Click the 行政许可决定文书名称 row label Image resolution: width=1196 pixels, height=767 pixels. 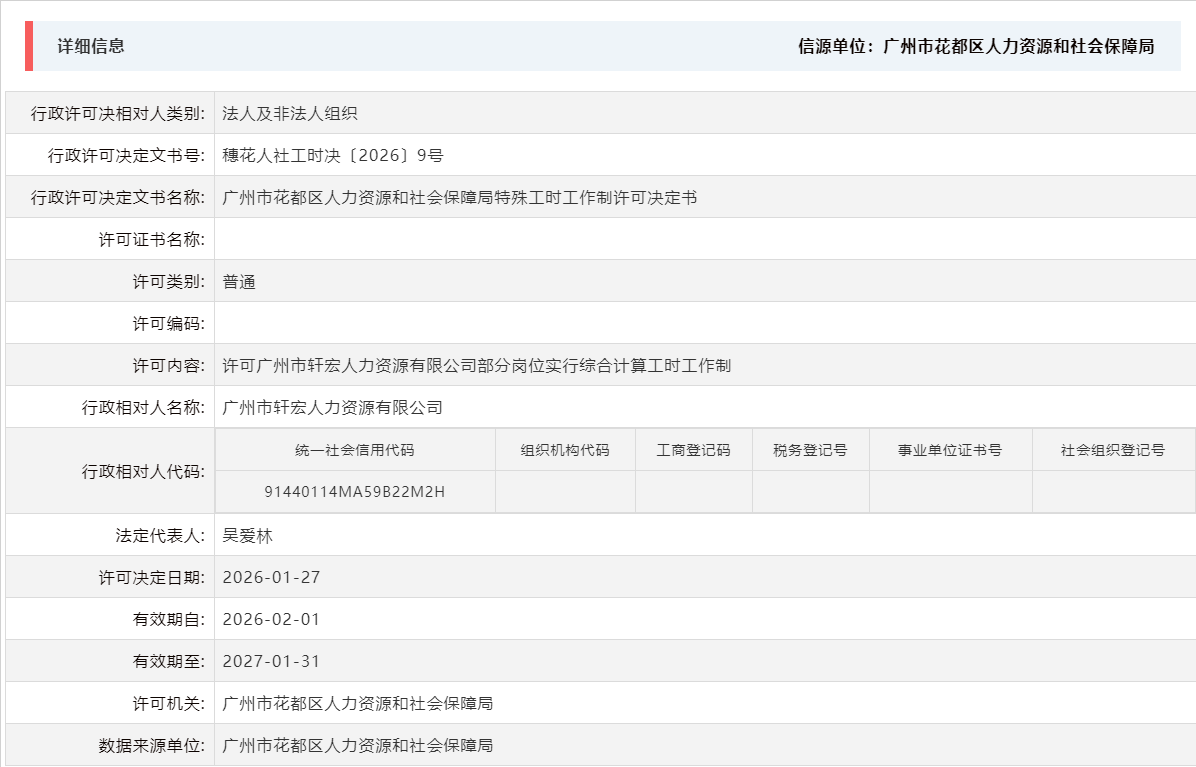point(120,196)
